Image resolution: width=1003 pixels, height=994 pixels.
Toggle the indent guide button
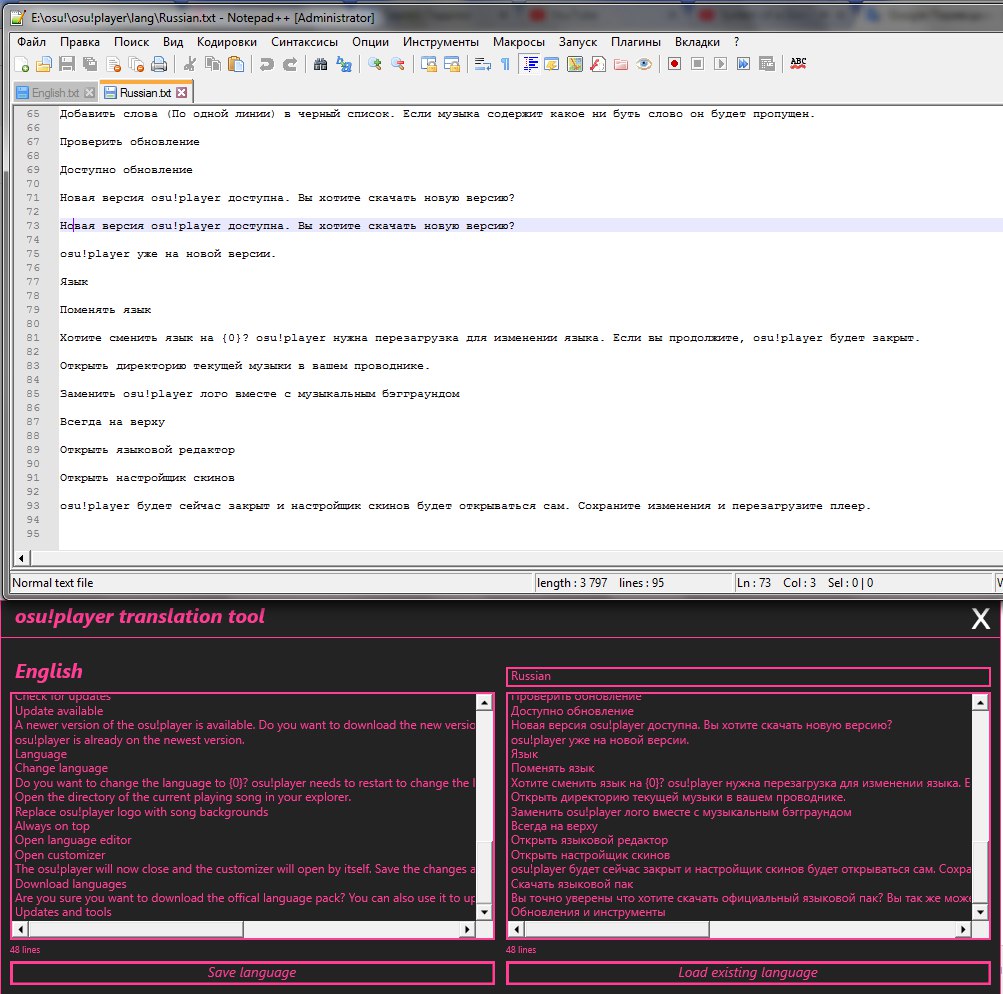click(529, 64)
